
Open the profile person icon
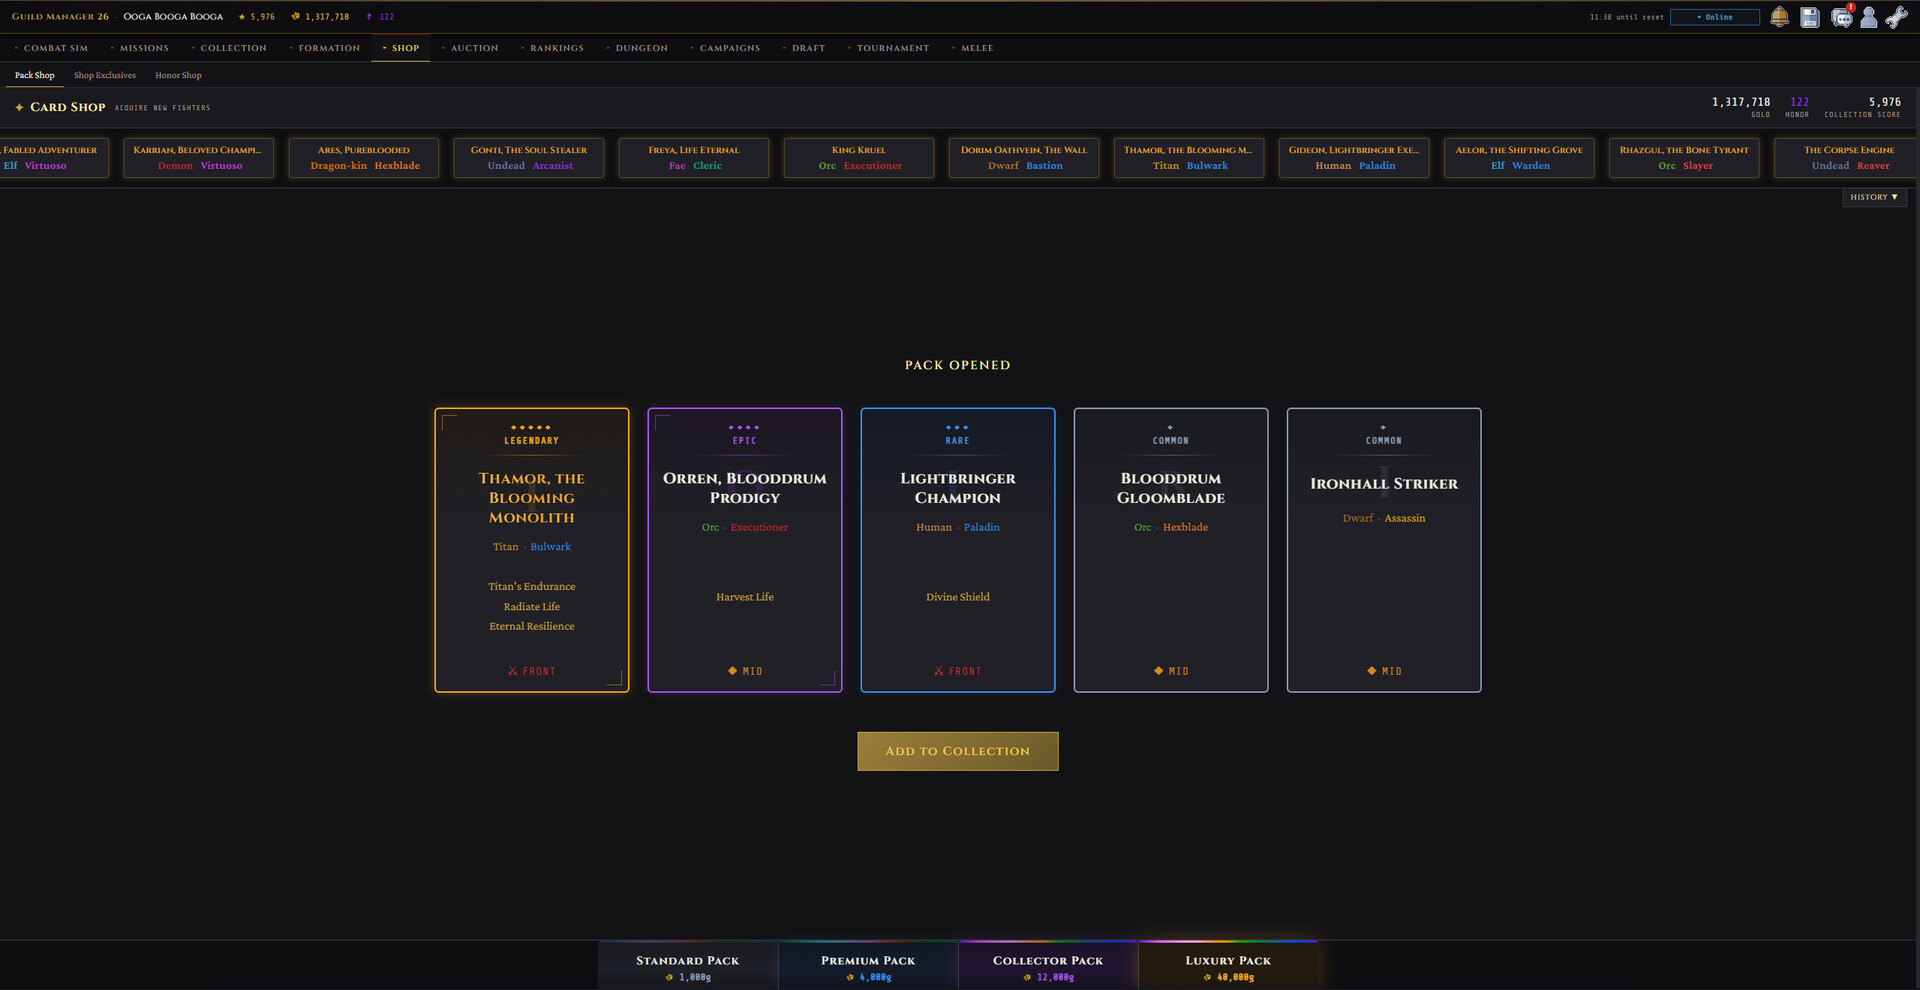(1869, 17)
